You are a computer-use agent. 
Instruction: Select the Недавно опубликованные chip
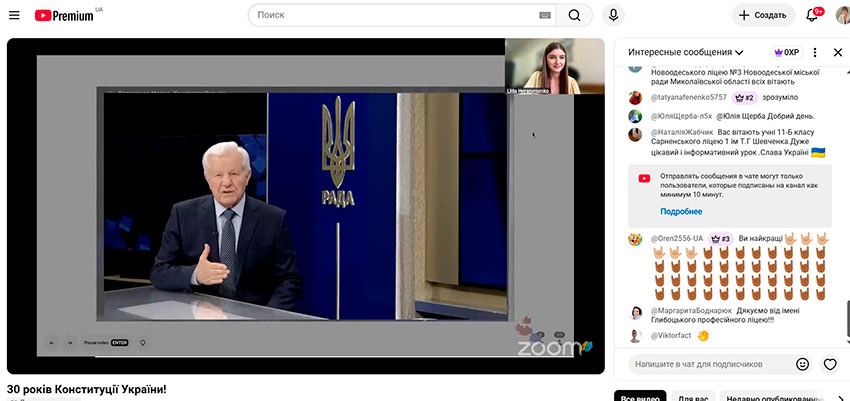(772, 398)
